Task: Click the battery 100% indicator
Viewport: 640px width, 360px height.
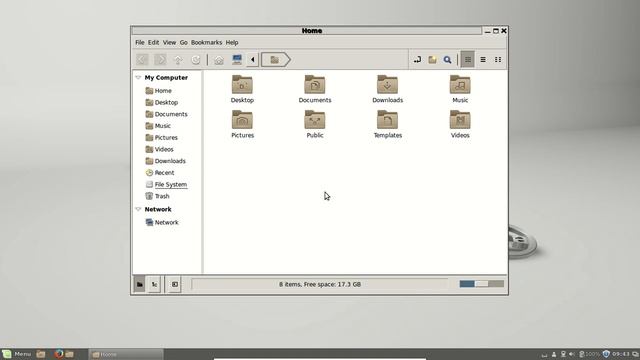Action: (589, 354)
